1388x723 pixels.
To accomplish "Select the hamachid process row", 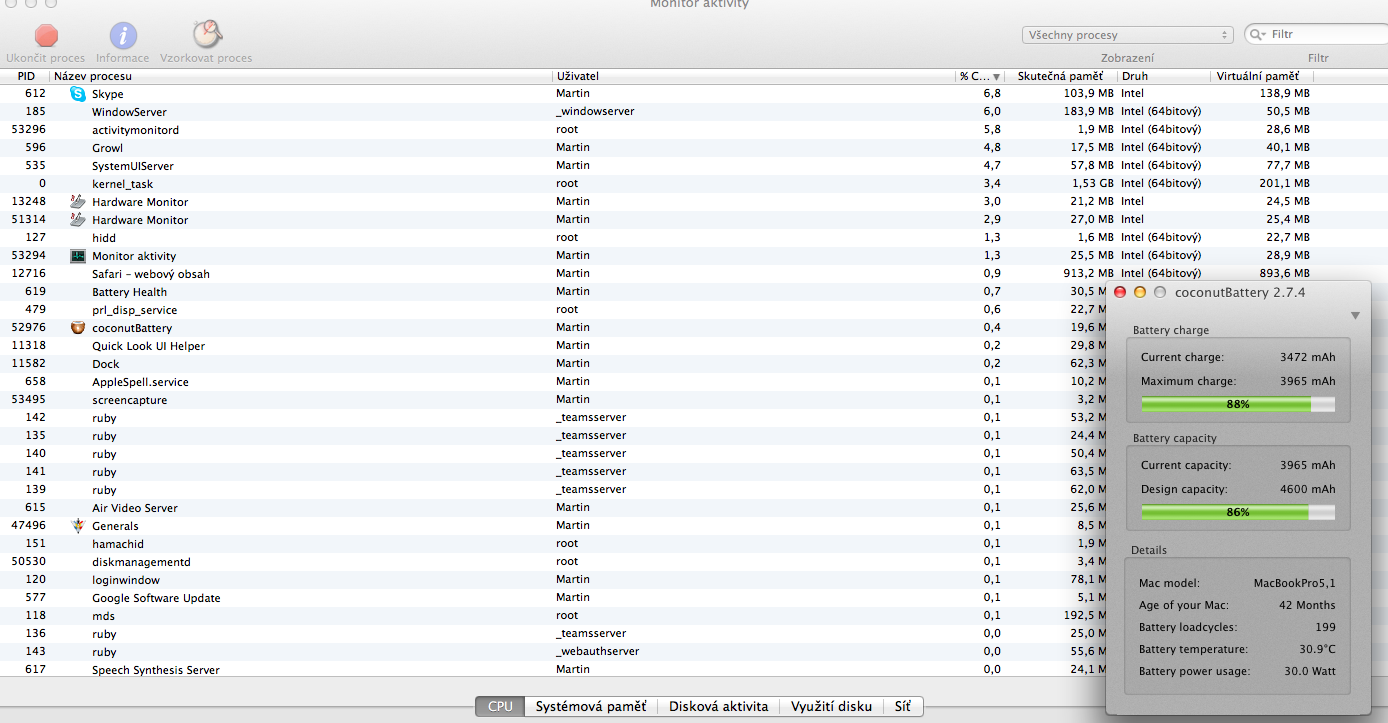I will [x=553, y=544].
